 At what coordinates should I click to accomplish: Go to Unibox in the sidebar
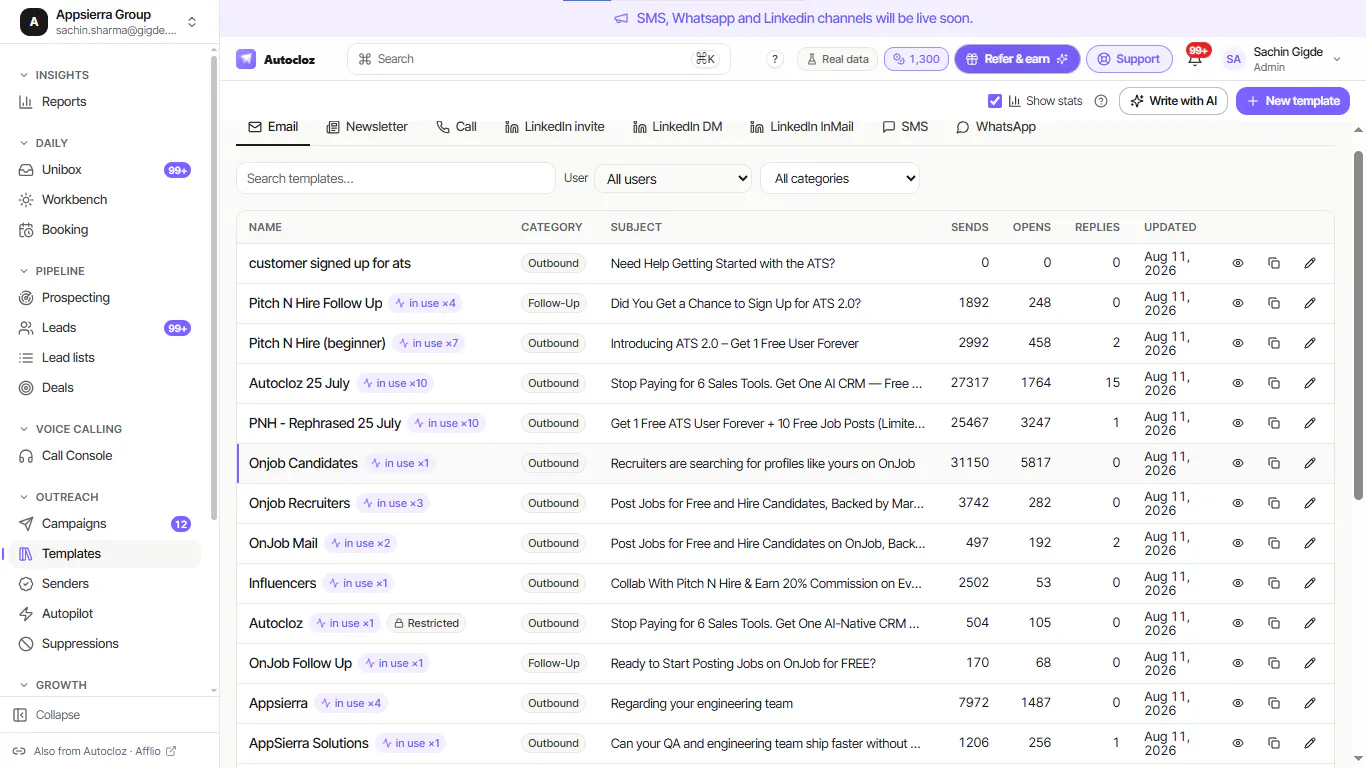click(105, 170)
